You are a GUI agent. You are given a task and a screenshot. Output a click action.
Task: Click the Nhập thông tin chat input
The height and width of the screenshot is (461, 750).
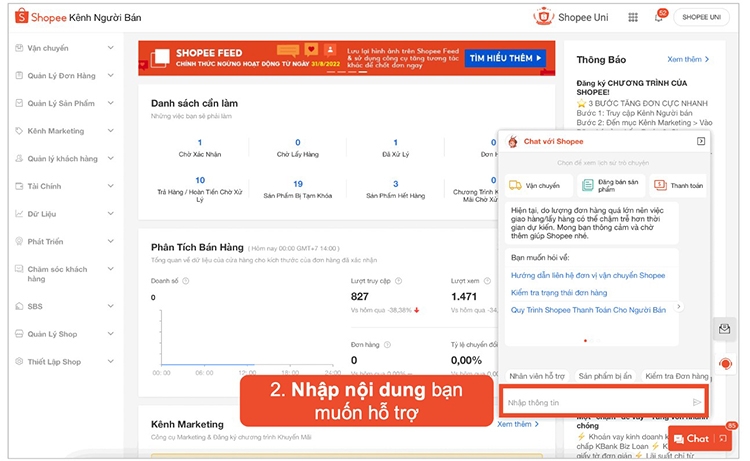click(x=604, y=402)
